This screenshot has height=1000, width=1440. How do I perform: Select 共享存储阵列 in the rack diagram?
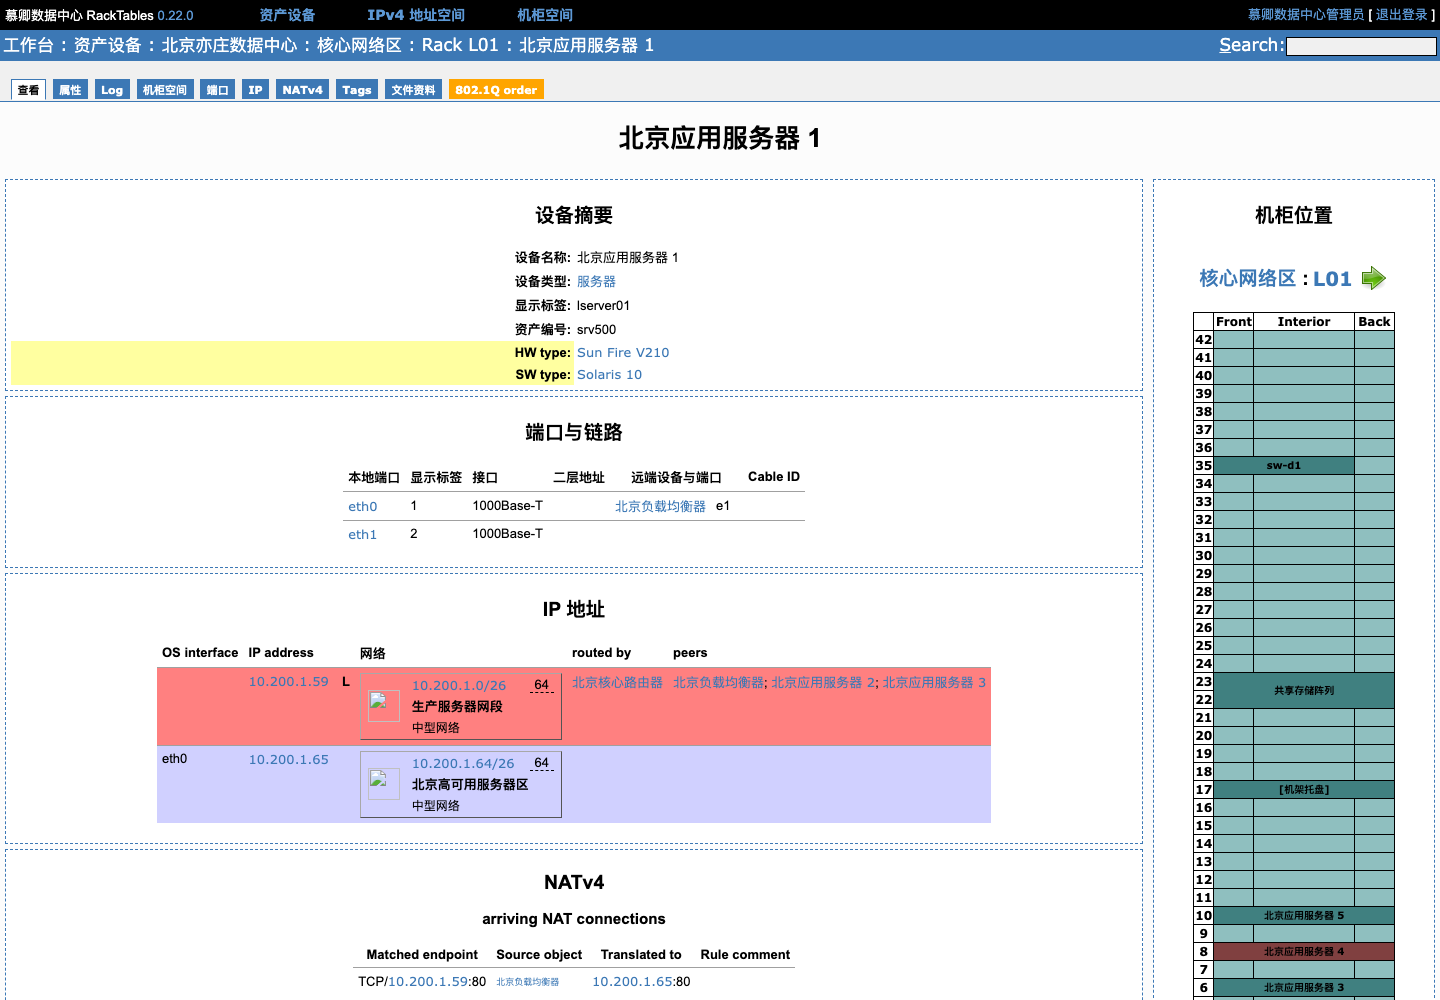point(1304,691)
